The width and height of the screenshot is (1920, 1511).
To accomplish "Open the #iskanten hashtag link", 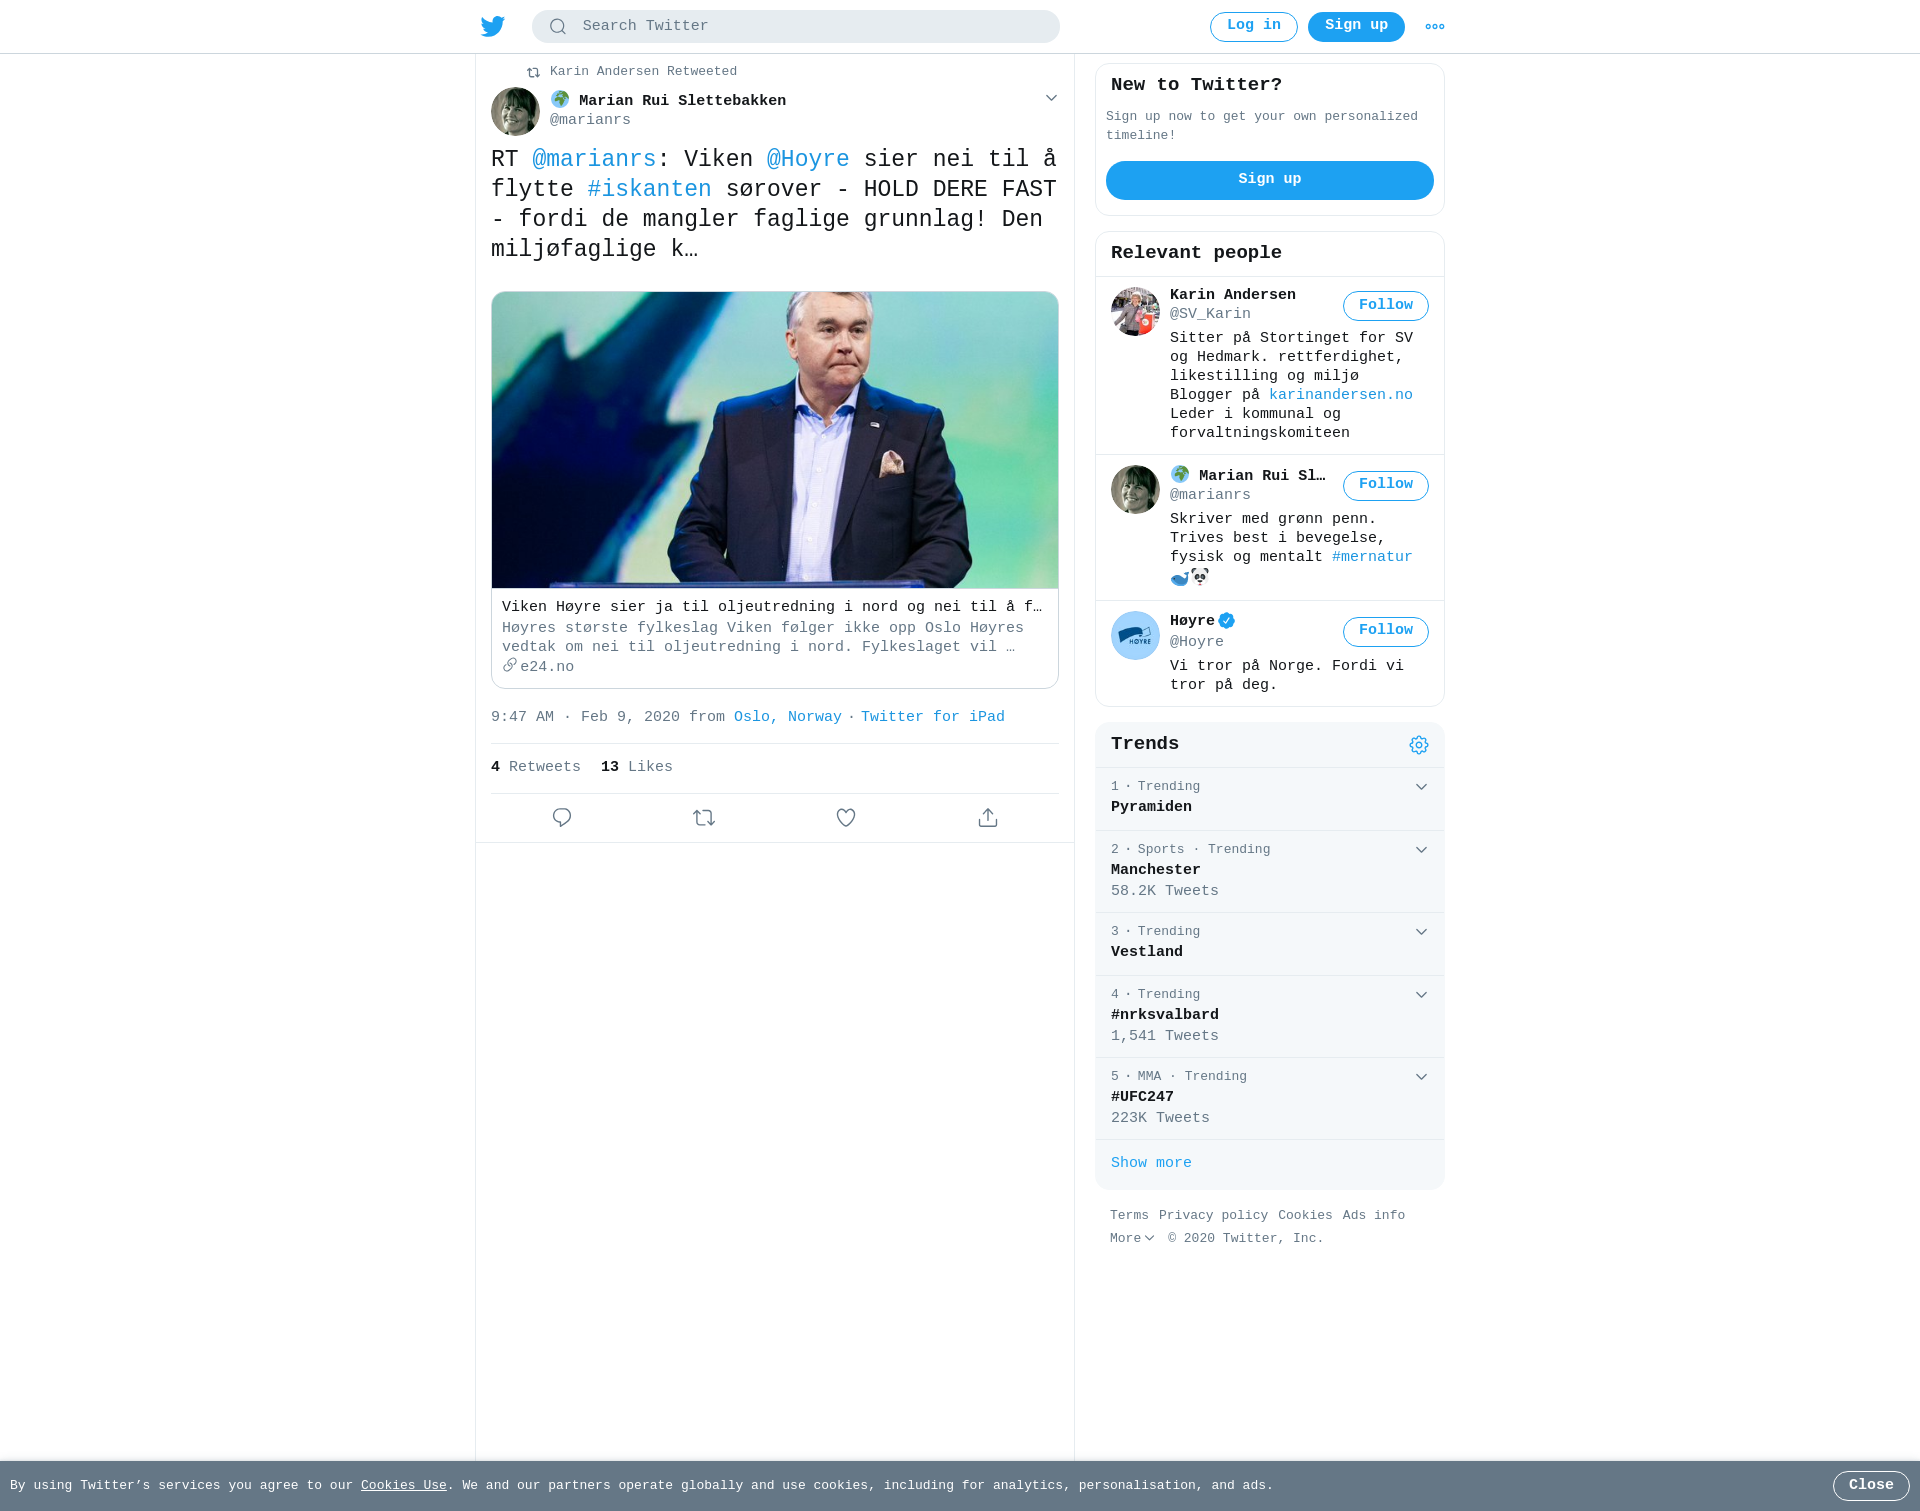I will pos(649,189).
